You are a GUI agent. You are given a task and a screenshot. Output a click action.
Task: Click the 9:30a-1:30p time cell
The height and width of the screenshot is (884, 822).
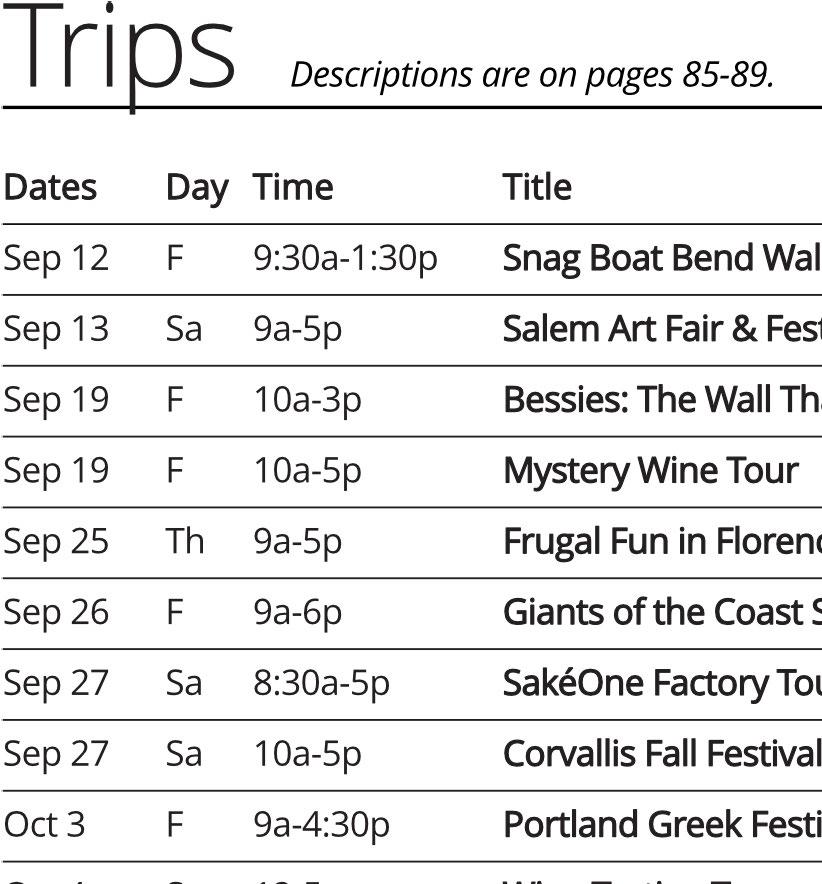click(x=345, y=259)
